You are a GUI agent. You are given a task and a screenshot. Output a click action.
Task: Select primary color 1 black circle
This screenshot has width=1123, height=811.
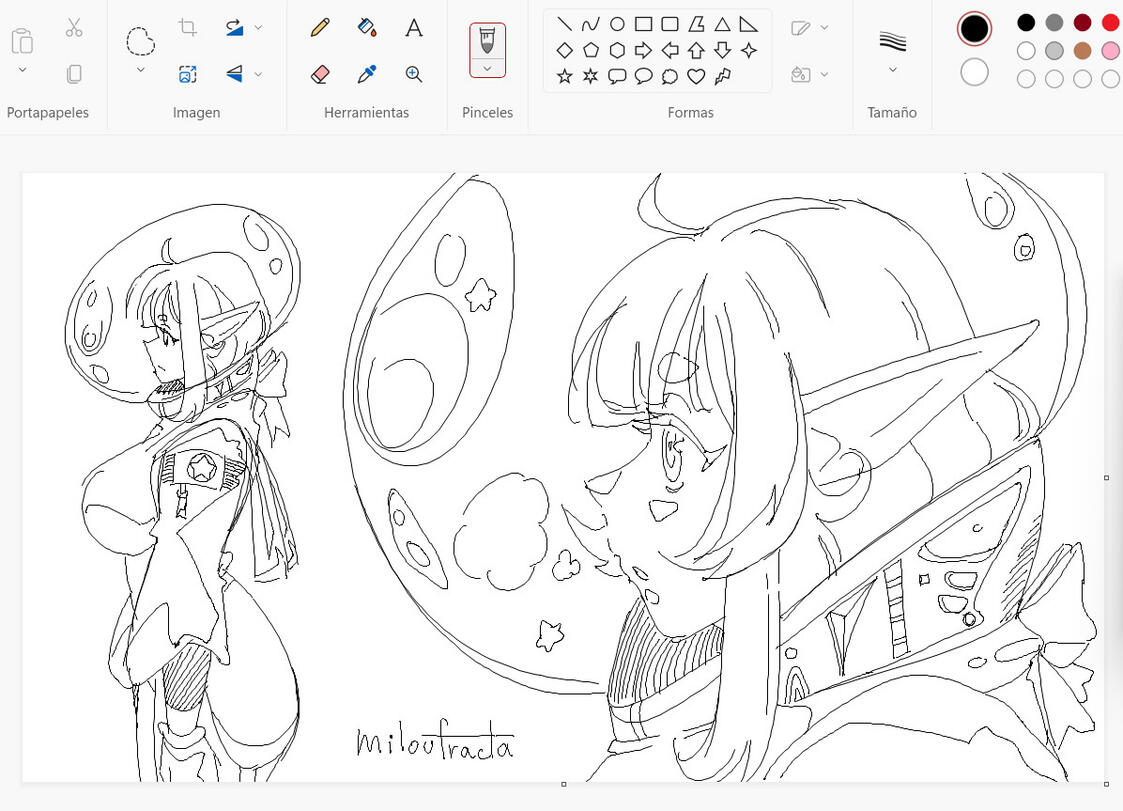974,29
